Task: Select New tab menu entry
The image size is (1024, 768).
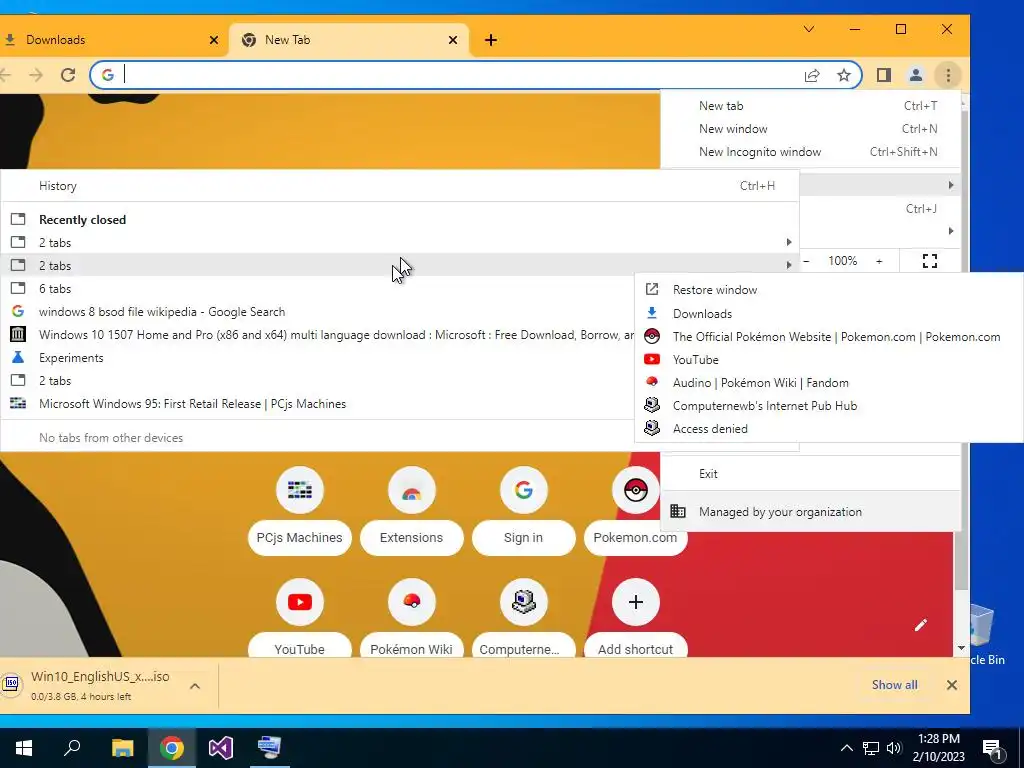Action: point(810,106)
